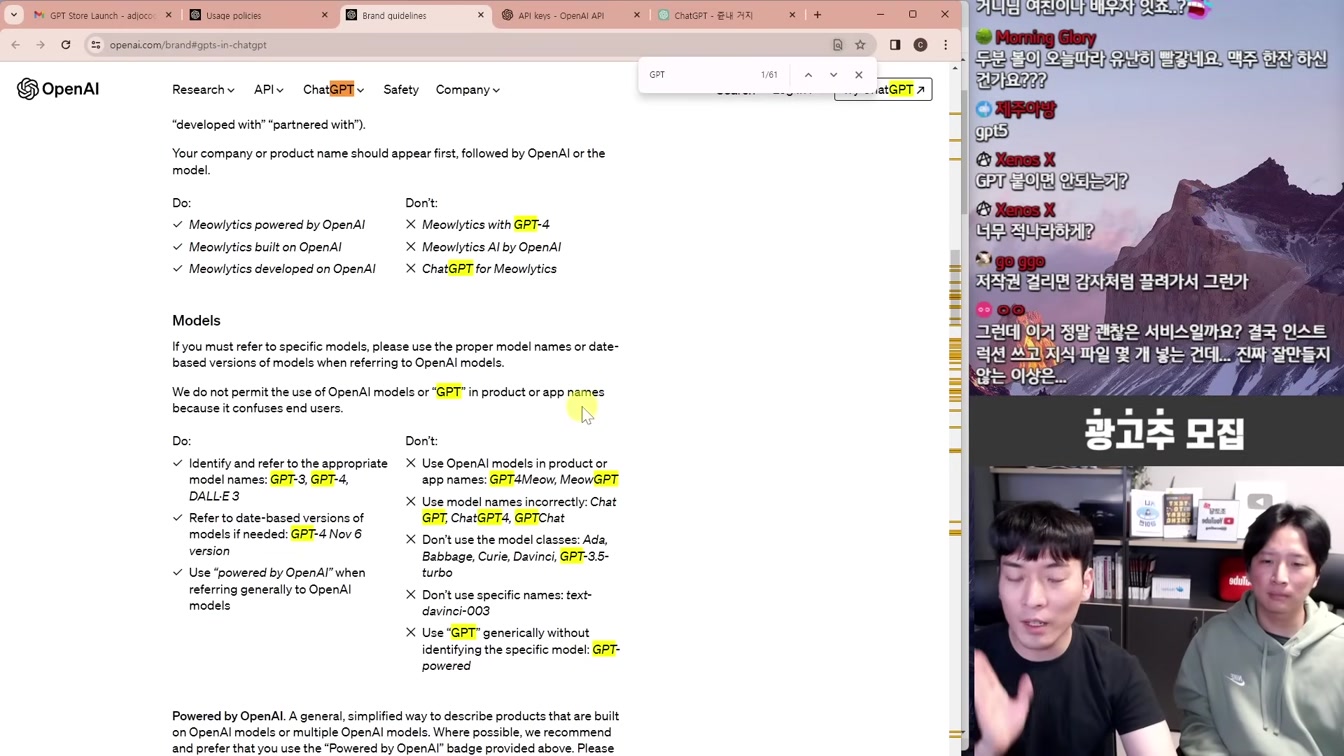The image size is (1344, 756).
Task: Select the Brand guidelines tab
Action: coord(414,15)
